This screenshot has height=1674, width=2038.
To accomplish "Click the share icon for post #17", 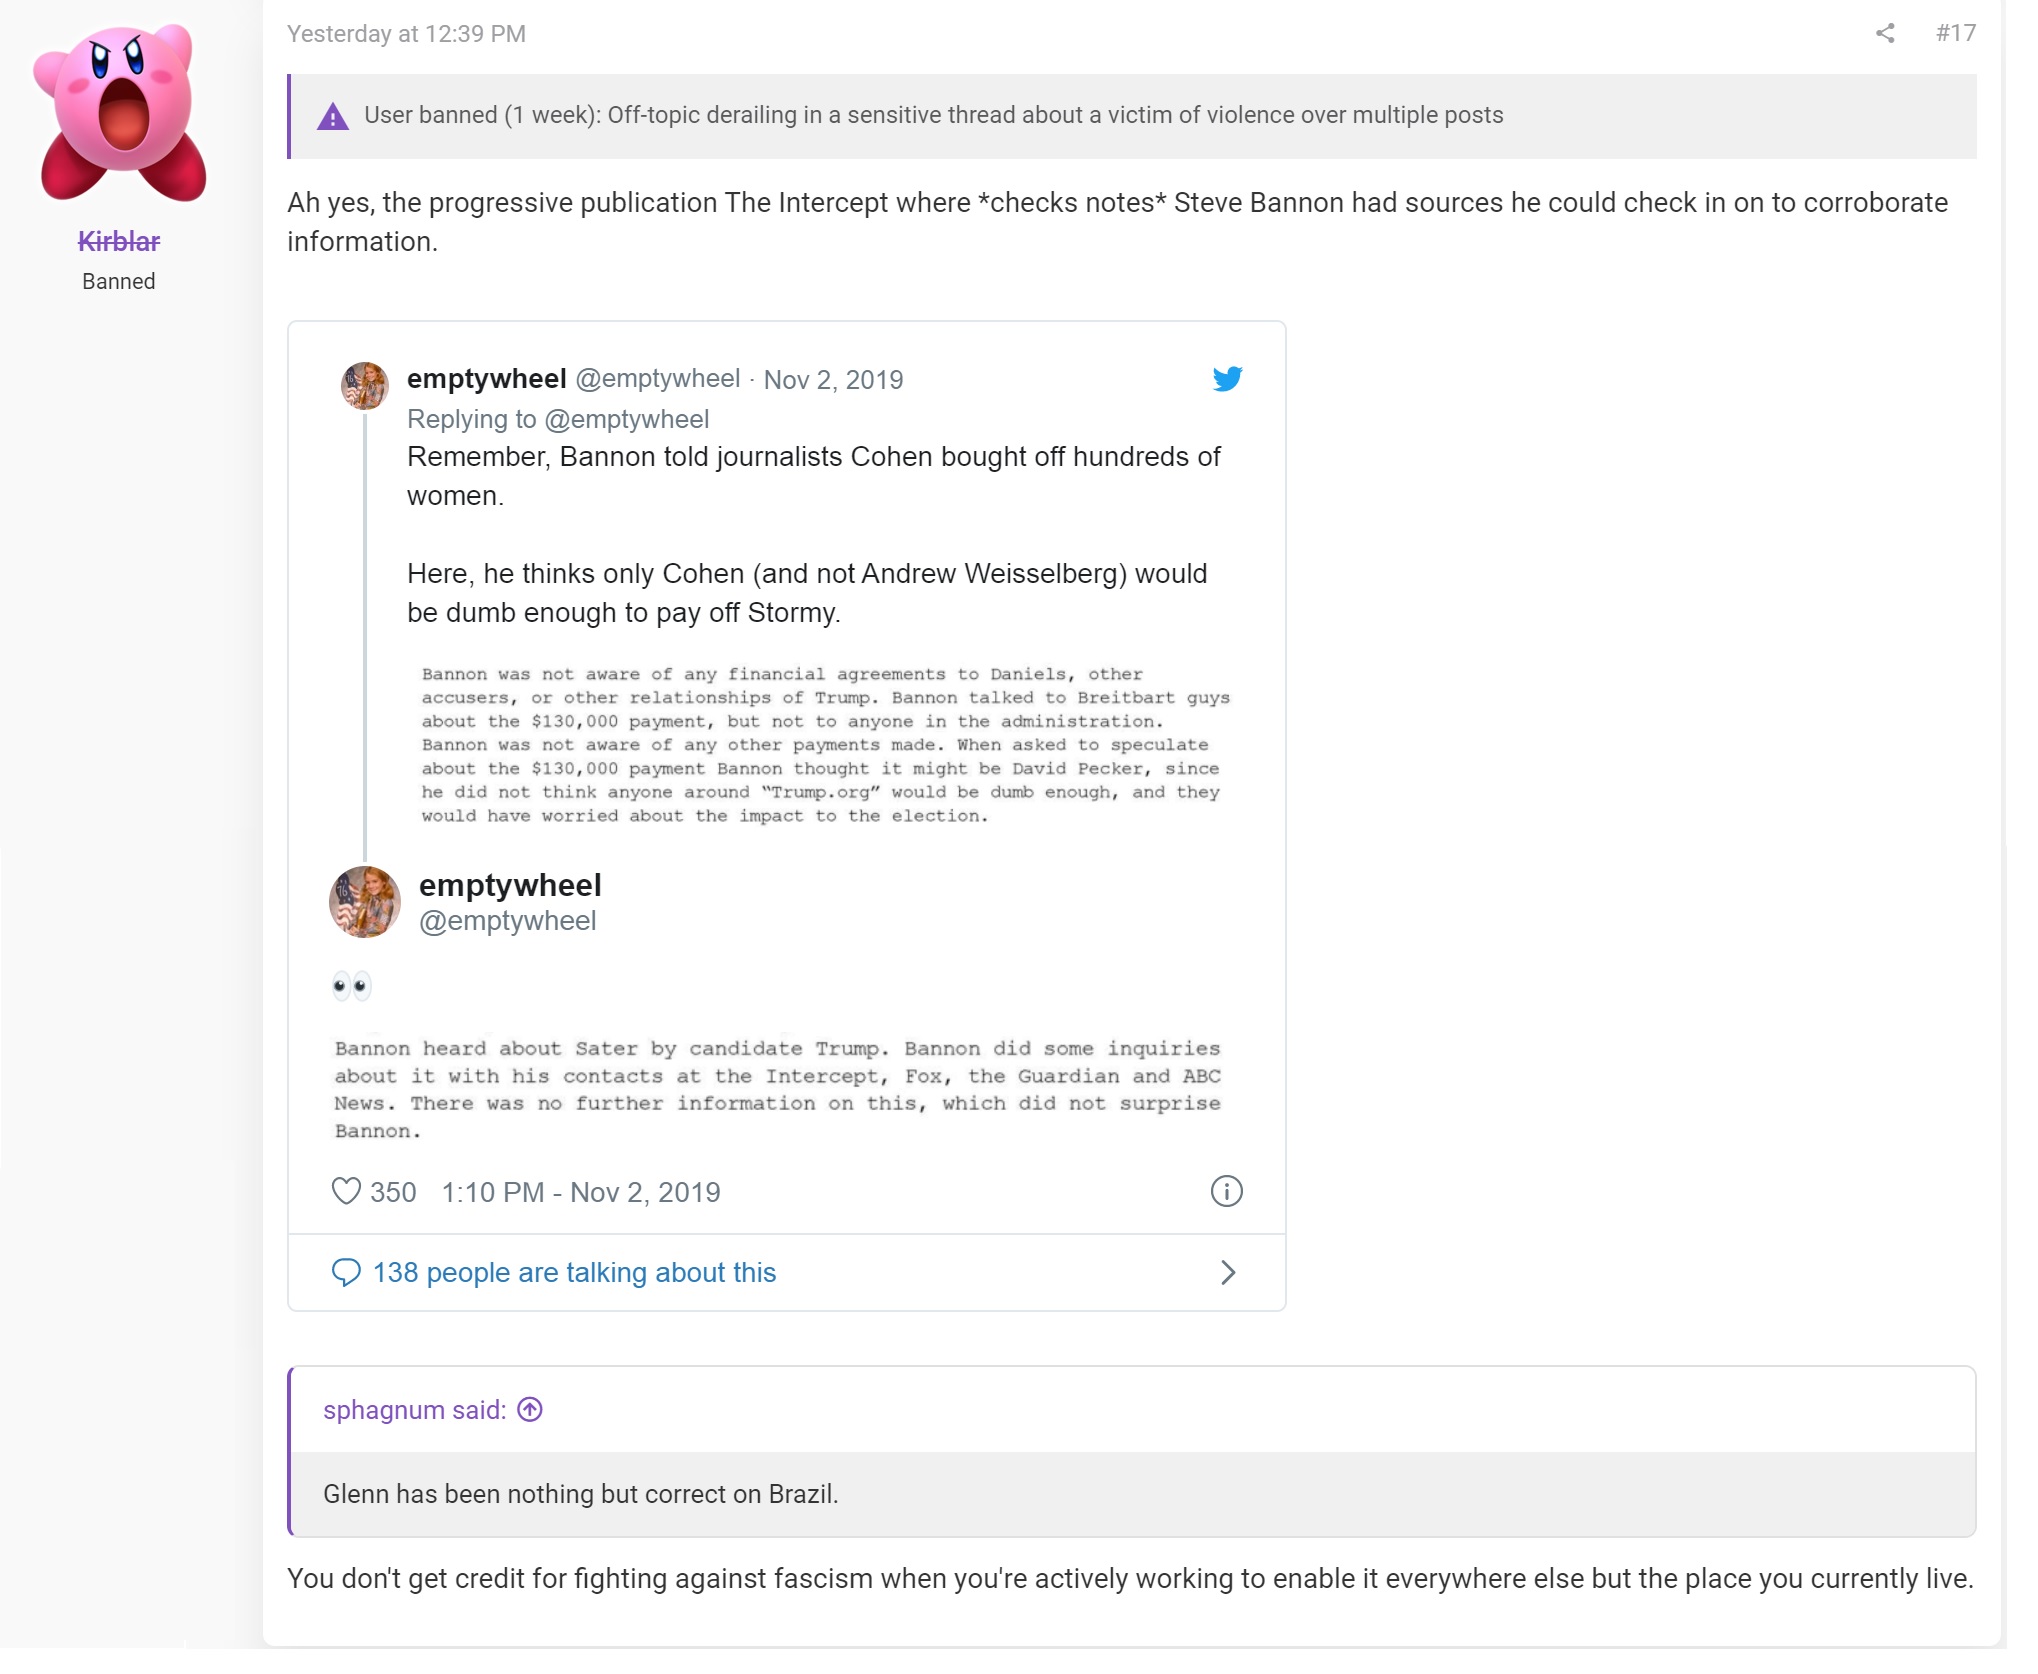I will [x=1885, y=34].
